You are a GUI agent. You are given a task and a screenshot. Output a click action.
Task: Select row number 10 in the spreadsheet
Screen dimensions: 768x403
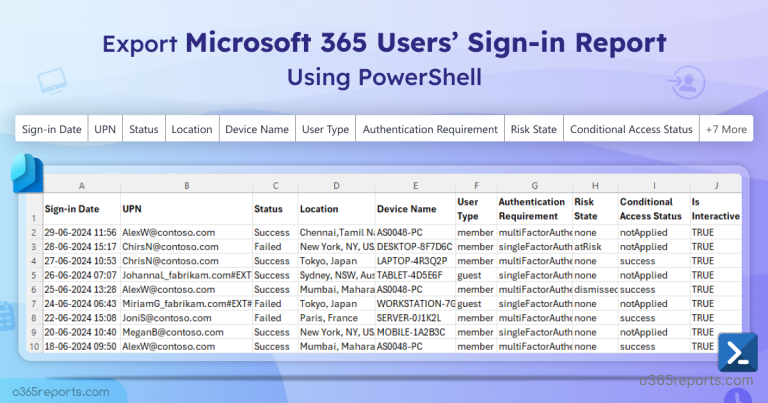click(34, 346)
